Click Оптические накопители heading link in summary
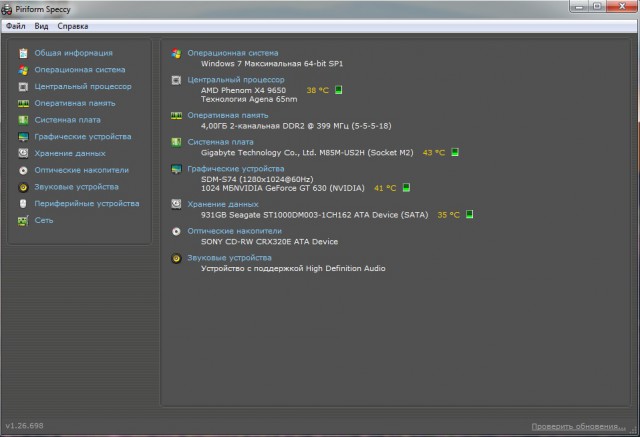This screenshot has height=437, width=640. [235, 231]
